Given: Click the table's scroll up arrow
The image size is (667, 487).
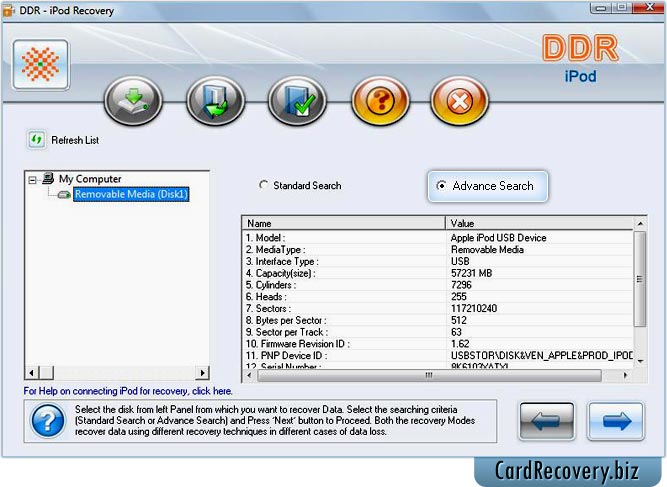Looking at the screenshot, I should [x=640, y=223].
